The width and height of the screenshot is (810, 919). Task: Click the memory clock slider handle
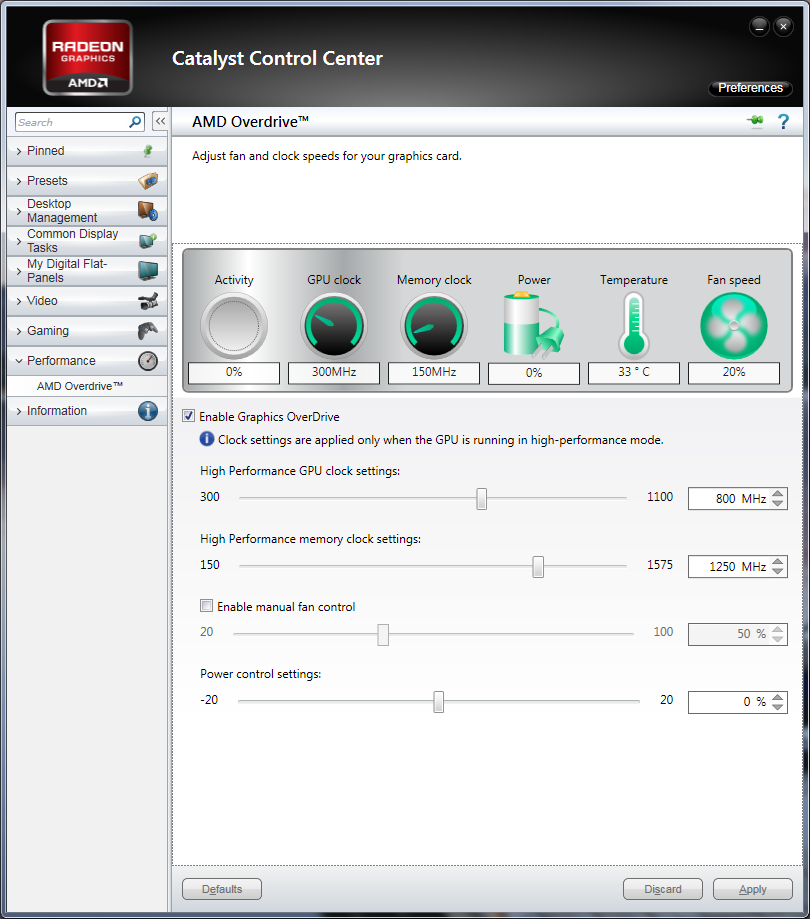[x=538, y=567]
